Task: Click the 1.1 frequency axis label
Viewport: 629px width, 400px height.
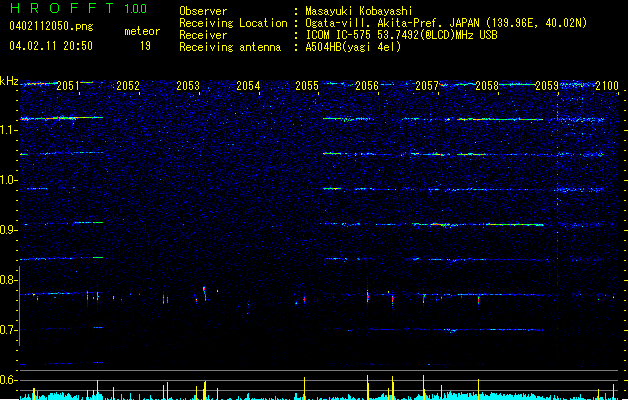Action: coord(9,130)
